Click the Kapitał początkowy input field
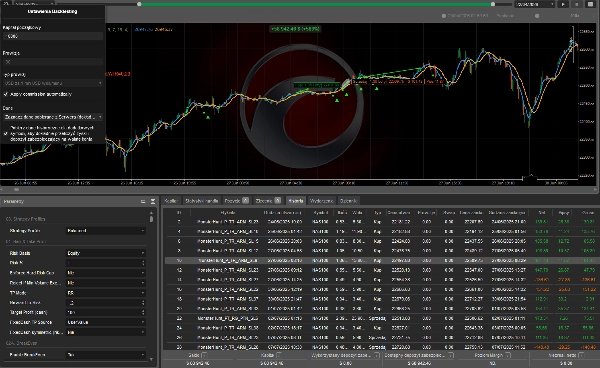Screen dimensions: 600x368 tap(53, 36)
